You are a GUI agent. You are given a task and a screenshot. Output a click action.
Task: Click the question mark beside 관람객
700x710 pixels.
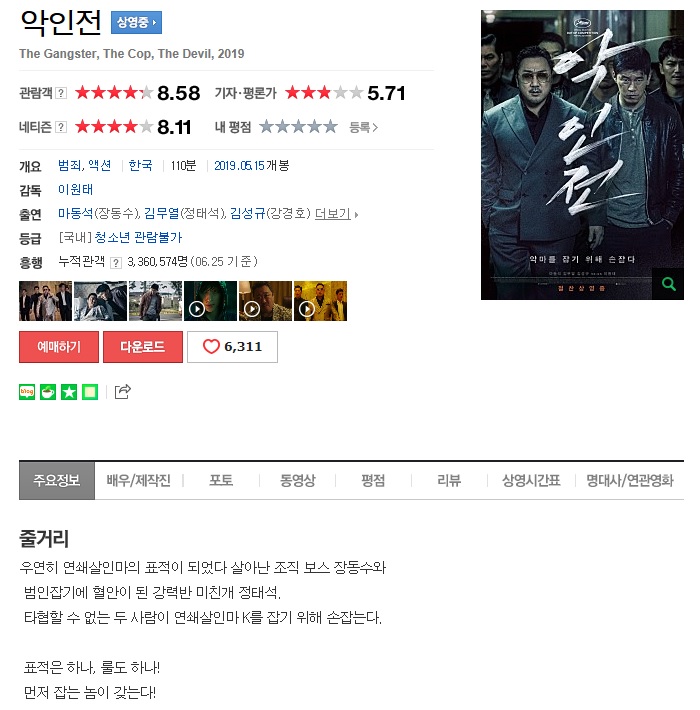61,93
